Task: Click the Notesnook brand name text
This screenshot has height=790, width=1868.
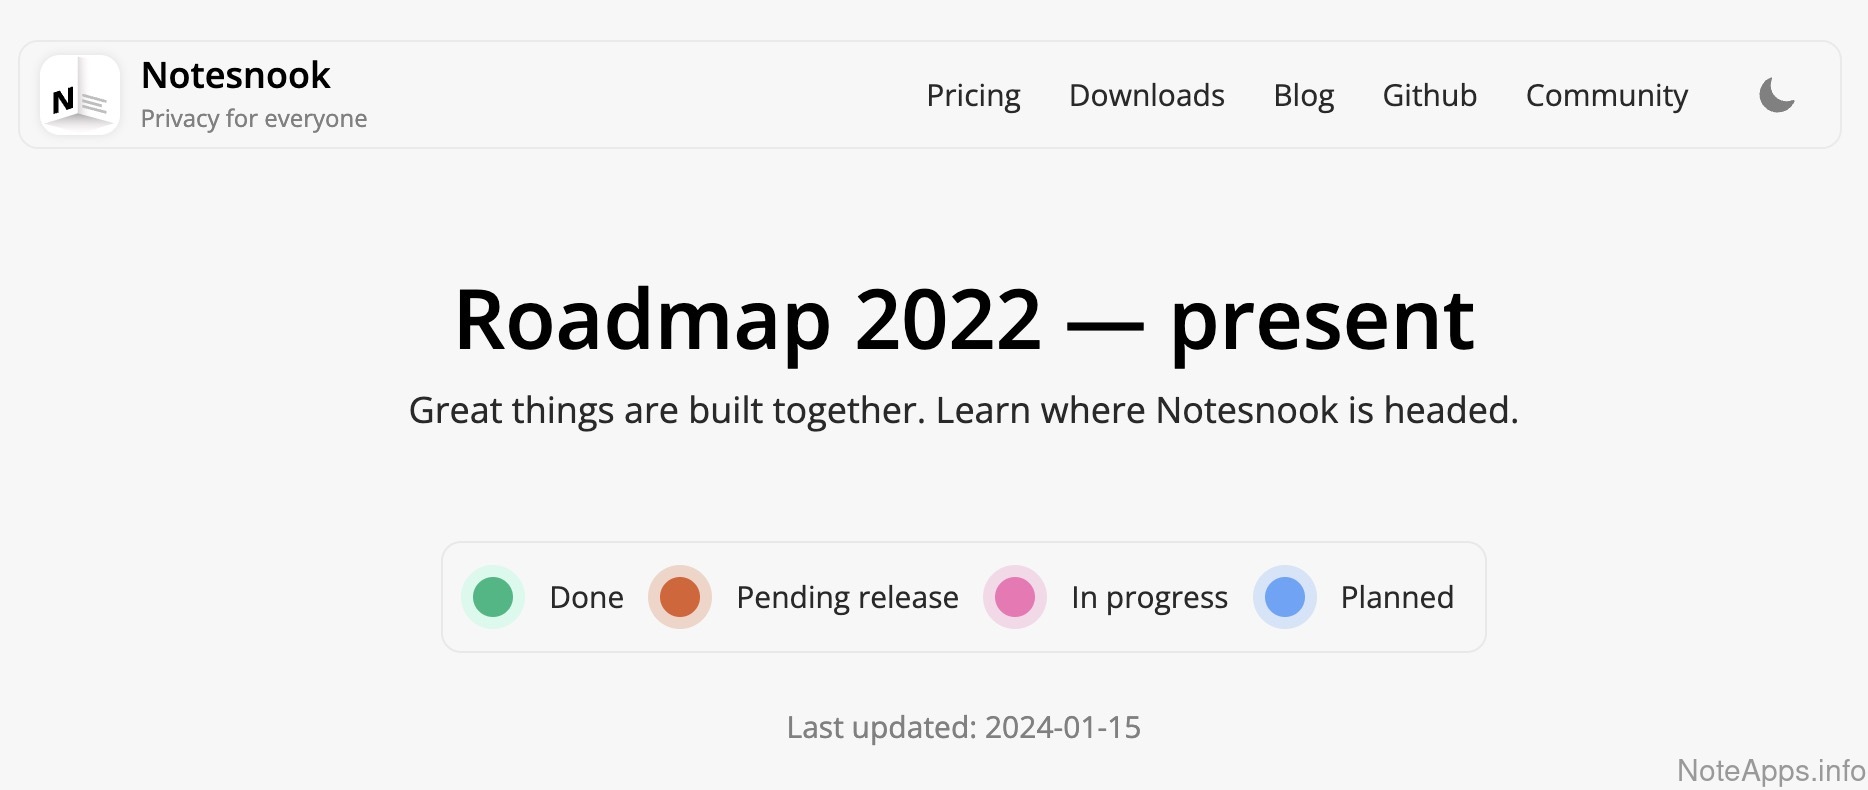Action: click(236, 75)
